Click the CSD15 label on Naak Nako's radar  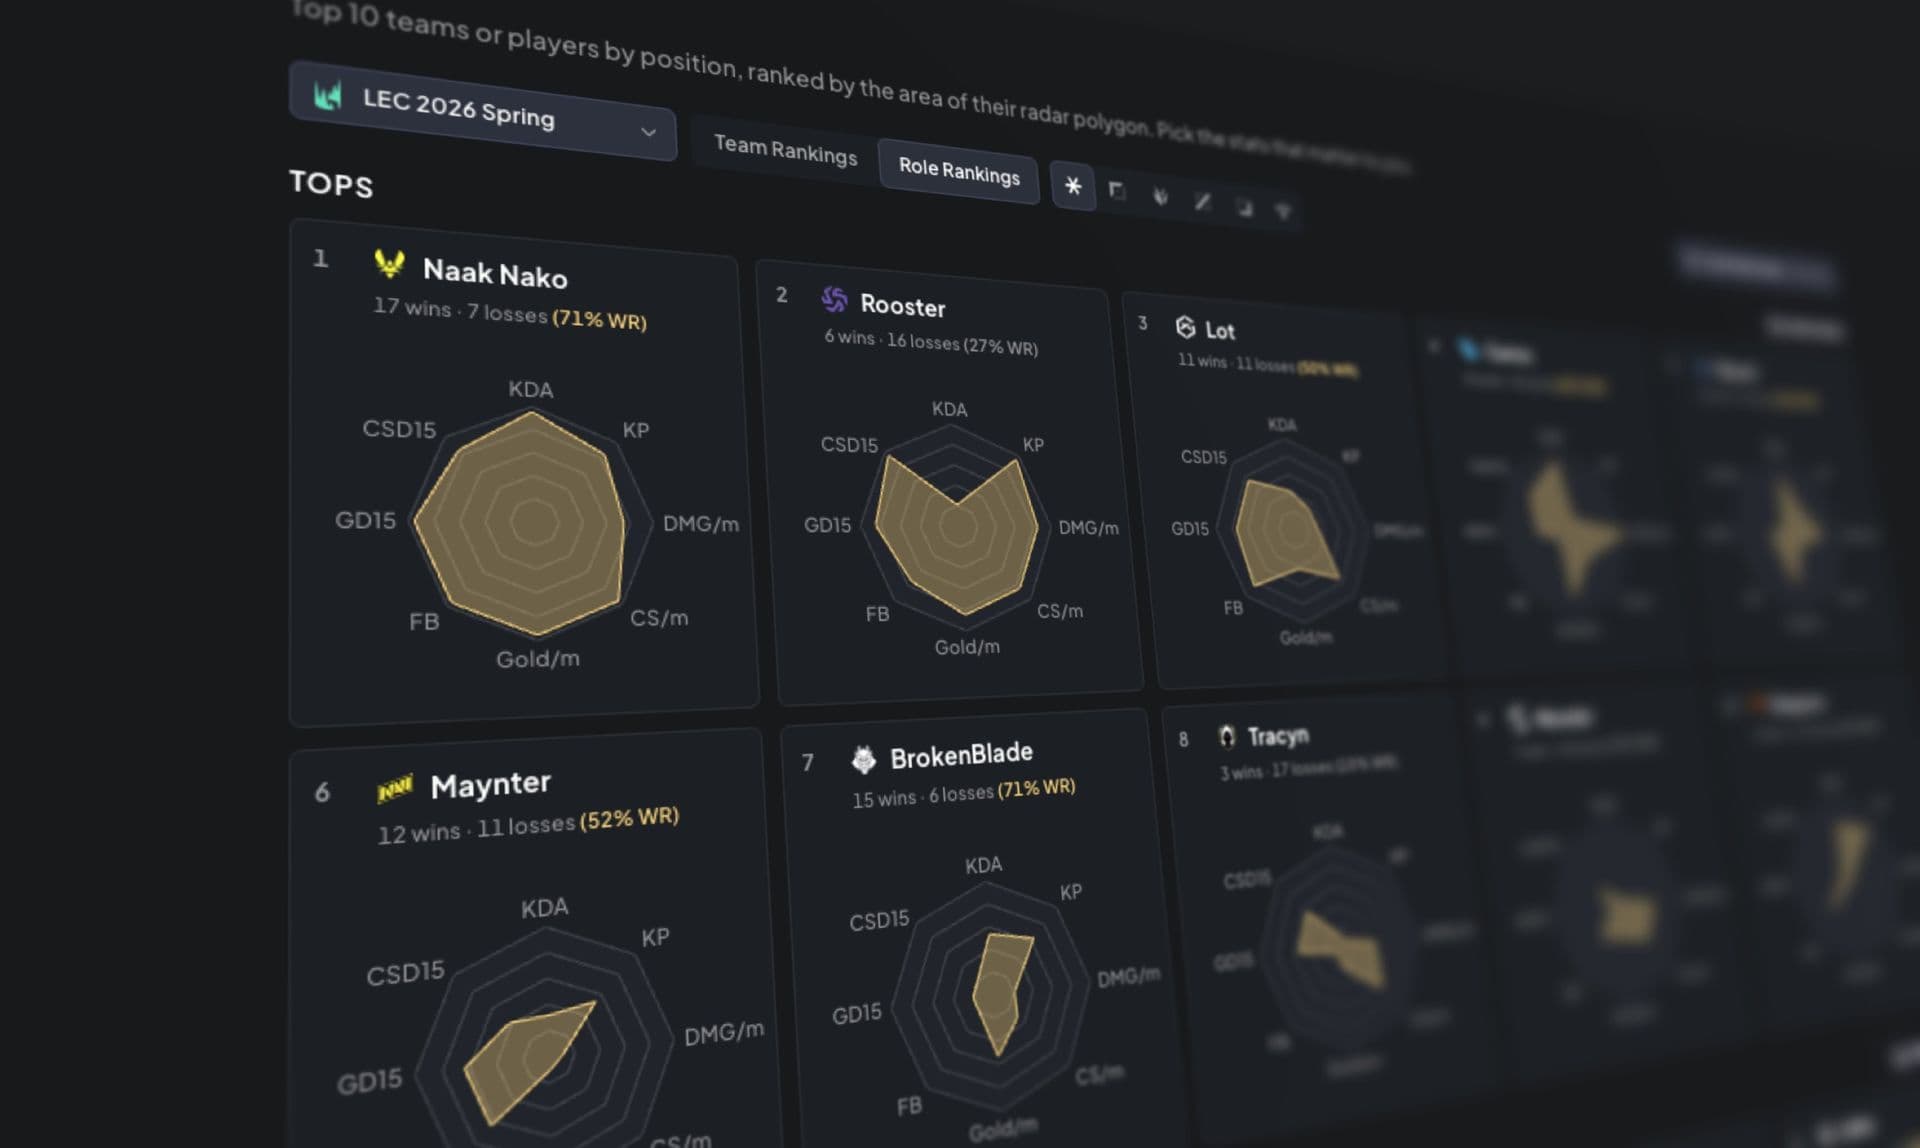click(399, 428)
